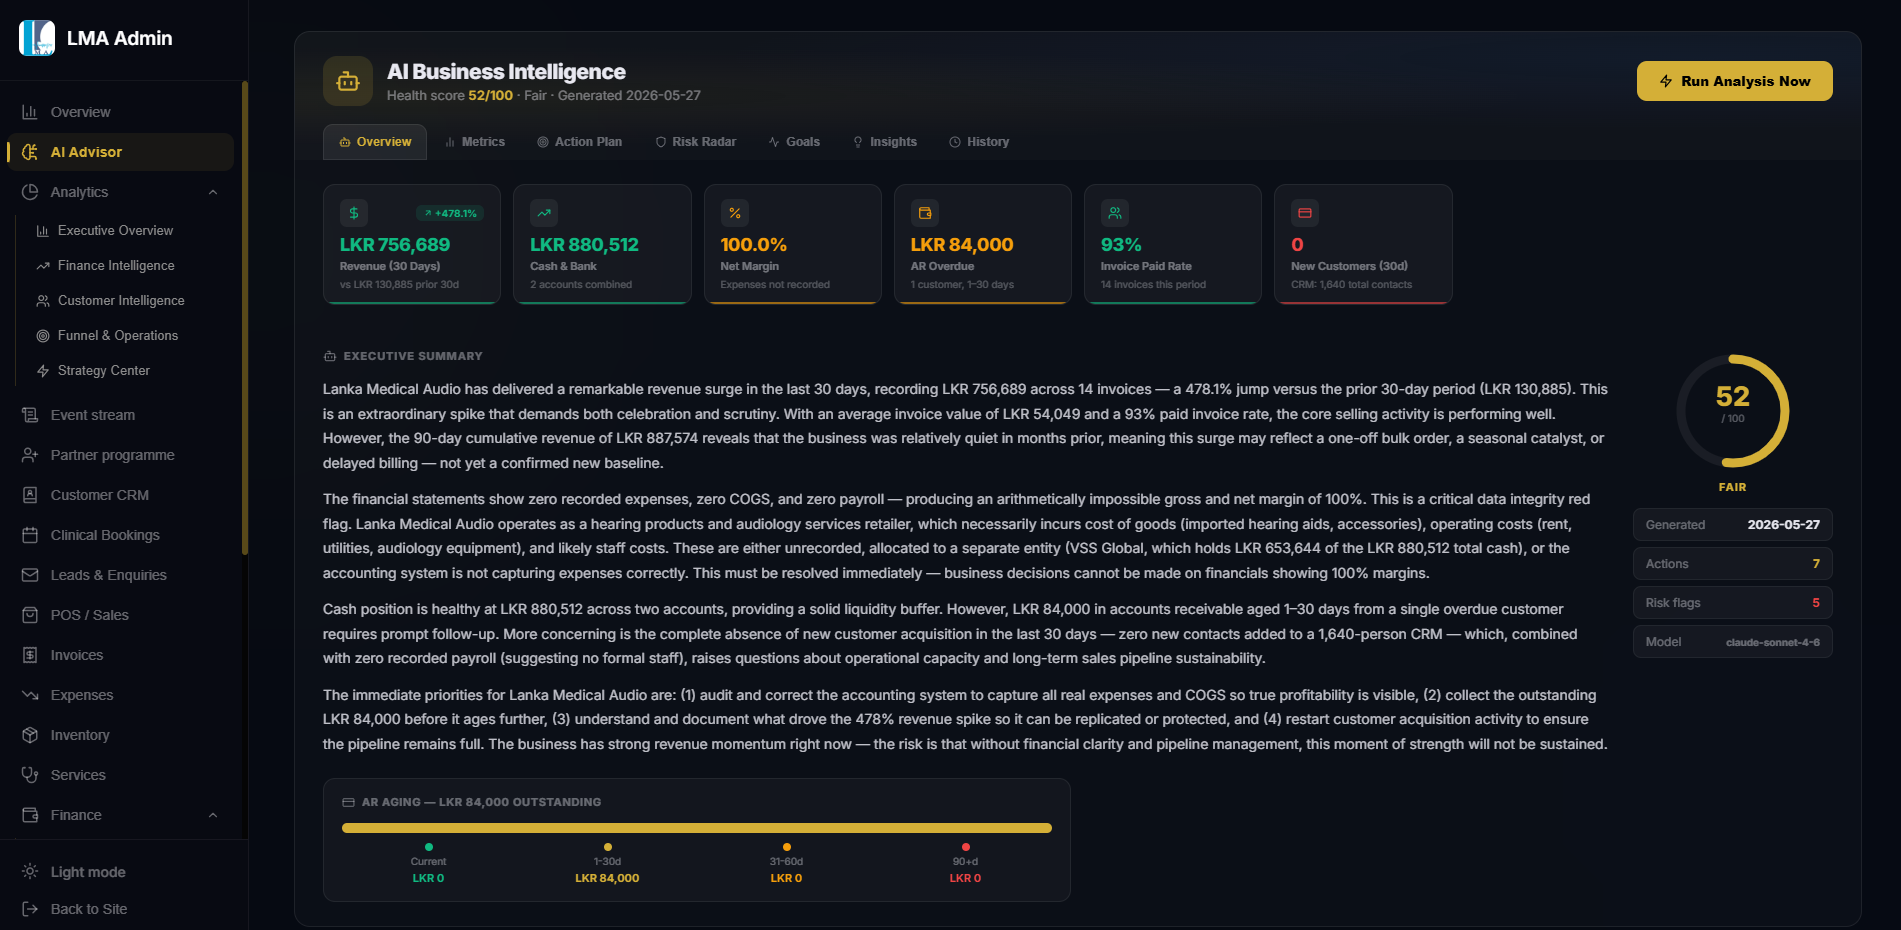The height and width of the screenshot is (930, 1901).
Task: Click the Risk flags count row
Action: [x=1732, y=603]
